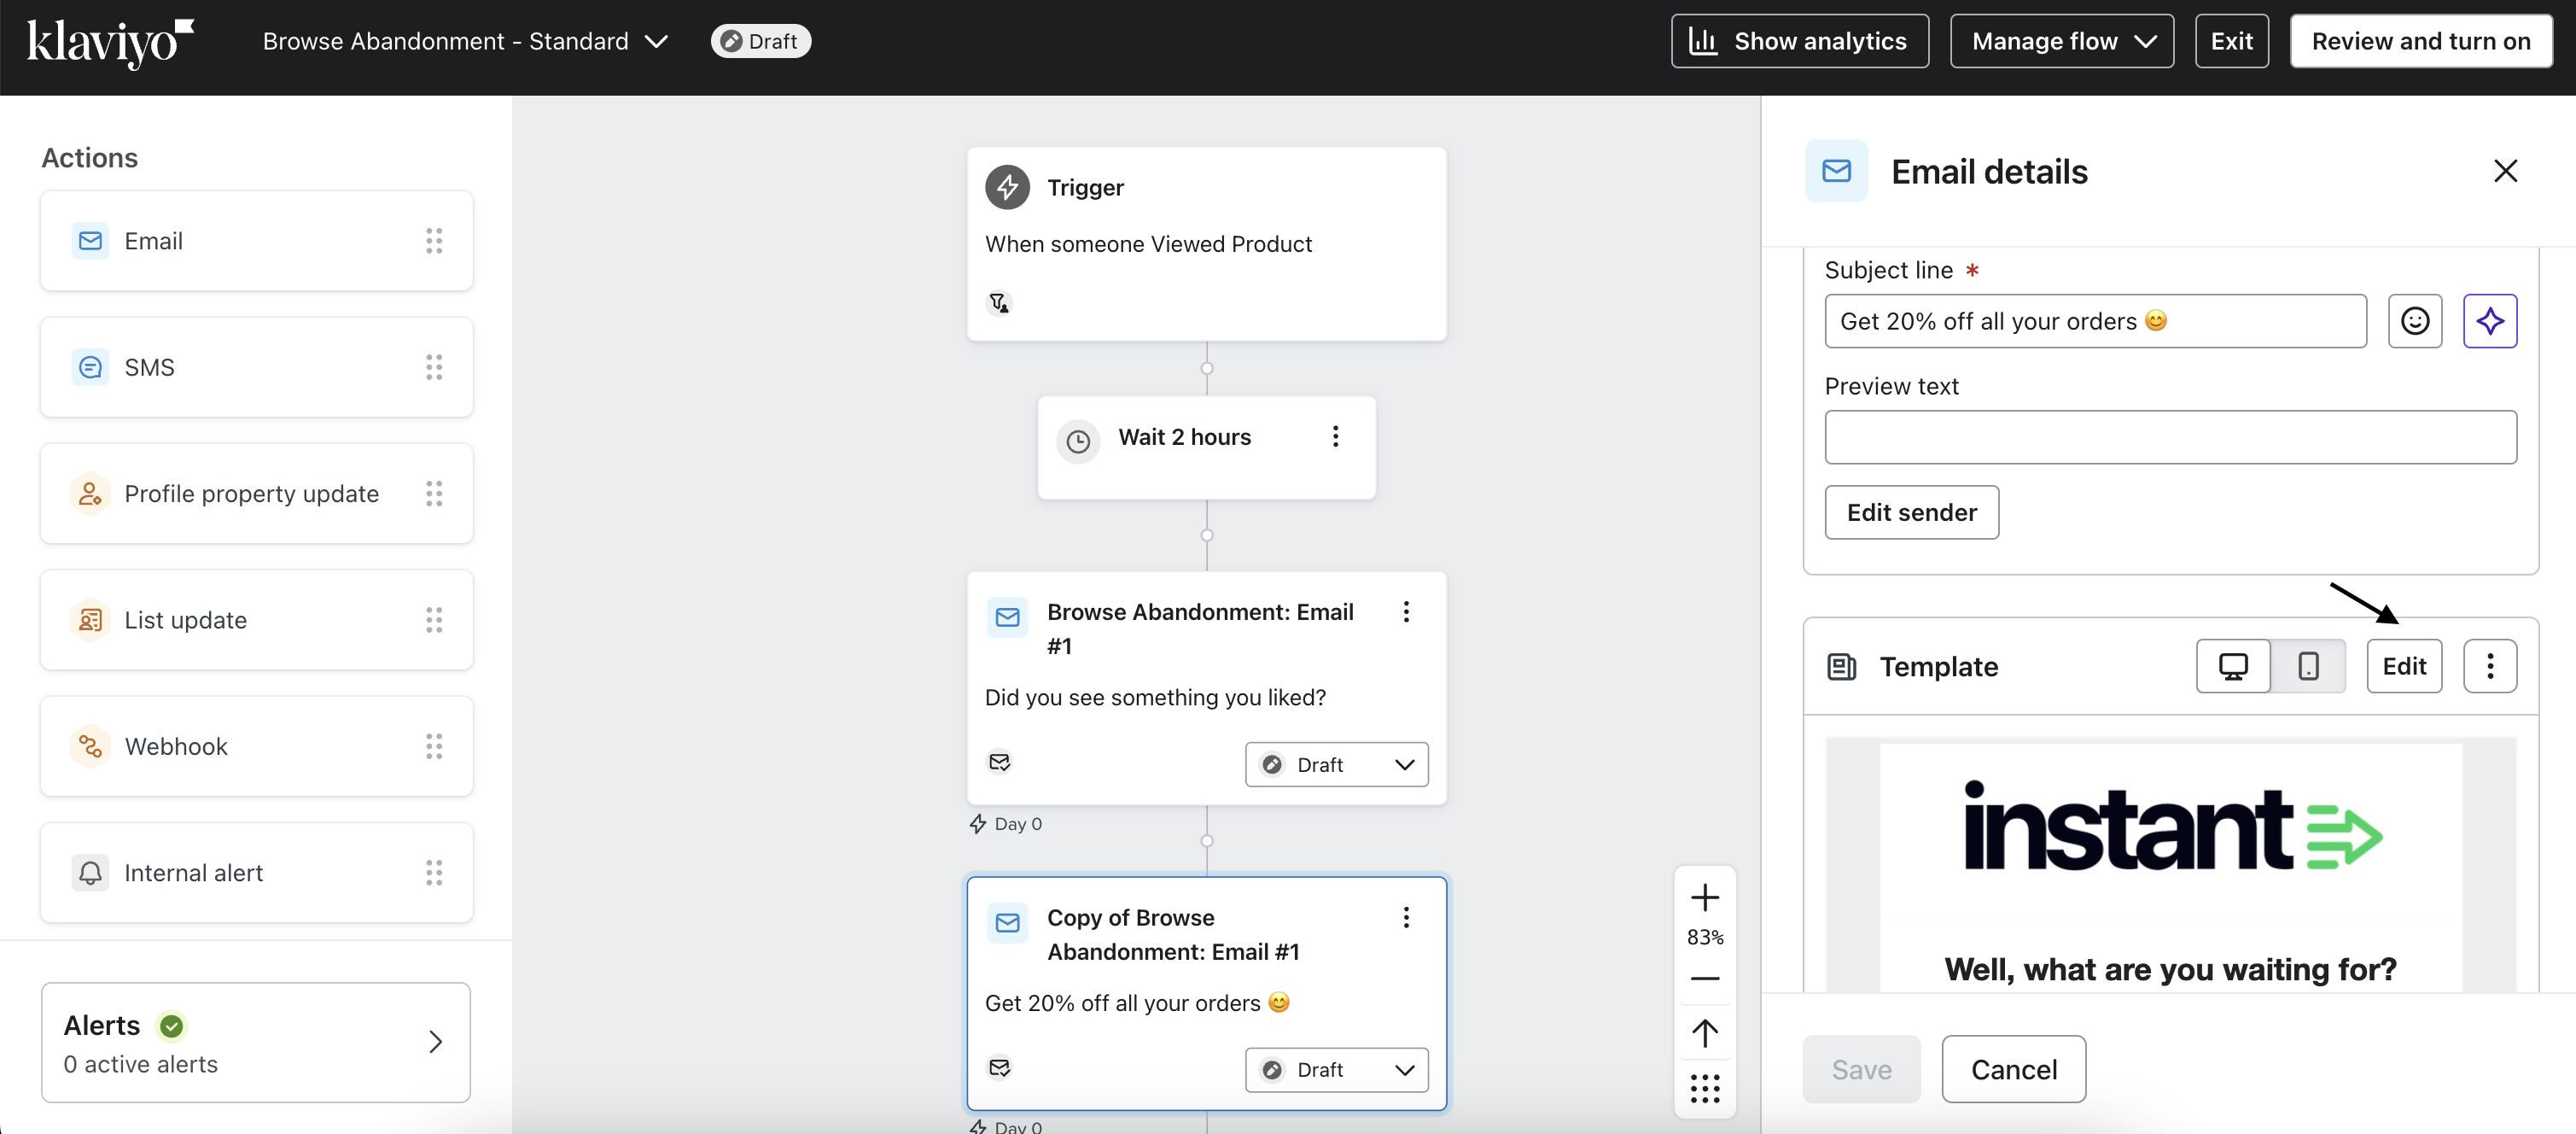The height and width of the screenshot is (1134, 2576).
Task: Click the SMS action chat icon
Action: 90,367
